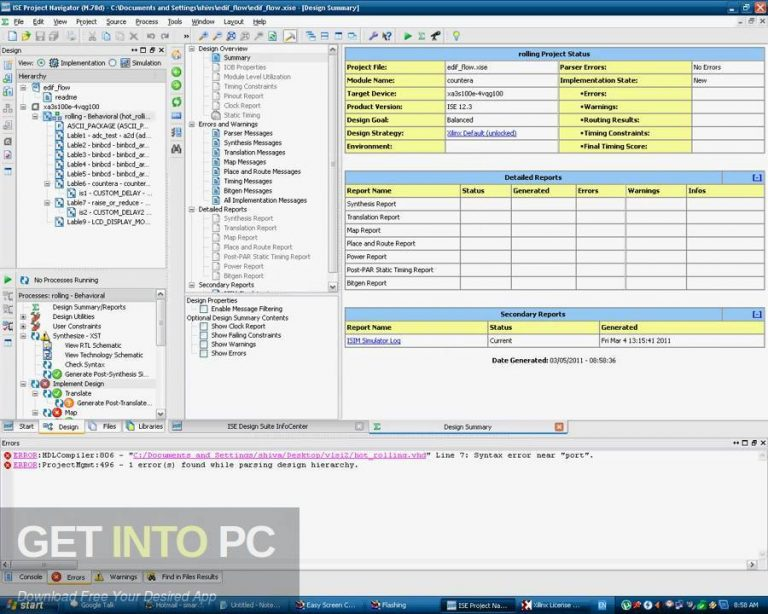Check Show Failing Constraints option
The width and height of the screenshot is (768, 614).
point(204,335)
